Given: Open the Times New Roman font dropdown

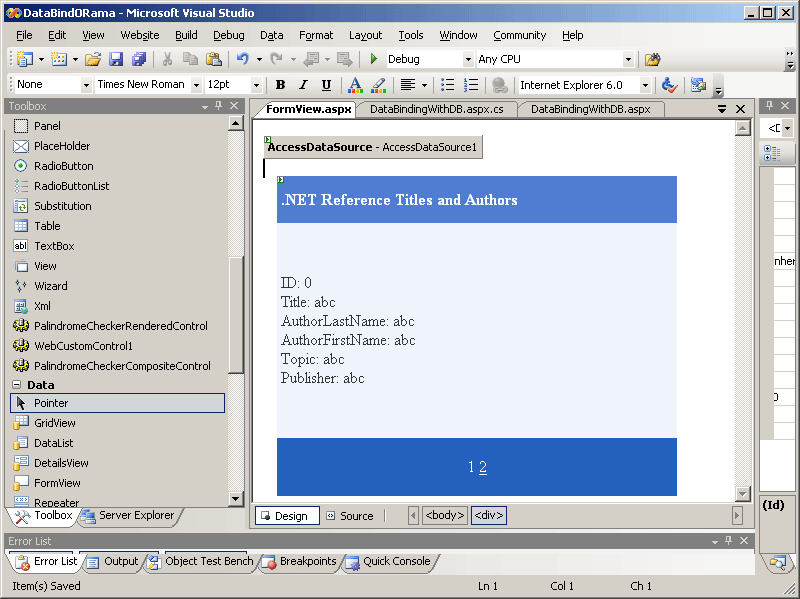Looking at the screenshot, I should click(195, 85).
